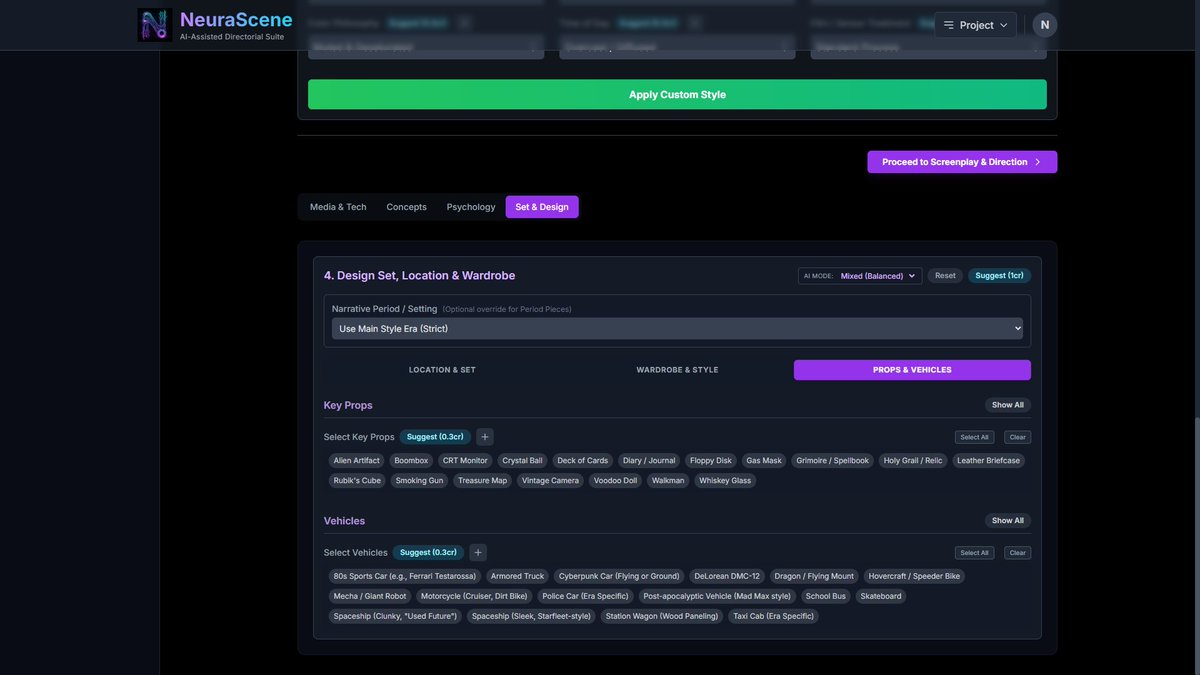Expand the Narrative Period setting select box
The image size is (1200, 675).
tap(677, 328)
